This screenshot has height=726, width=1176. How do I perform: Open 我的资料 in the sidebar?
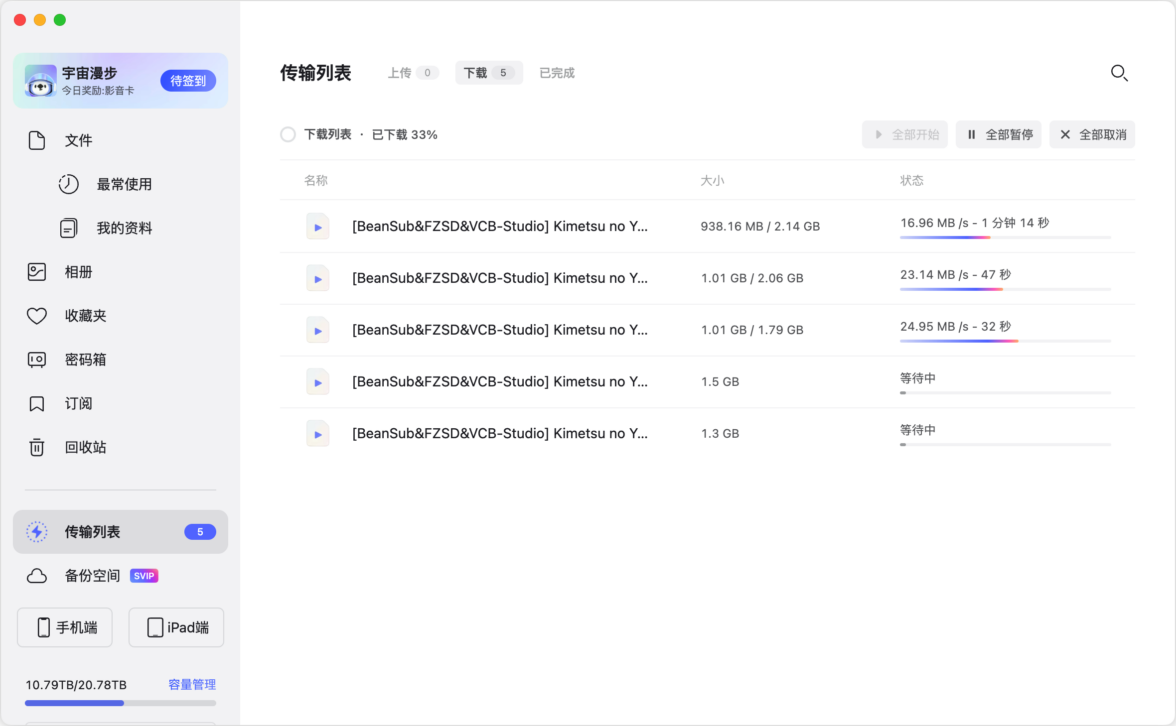point(124,228)
